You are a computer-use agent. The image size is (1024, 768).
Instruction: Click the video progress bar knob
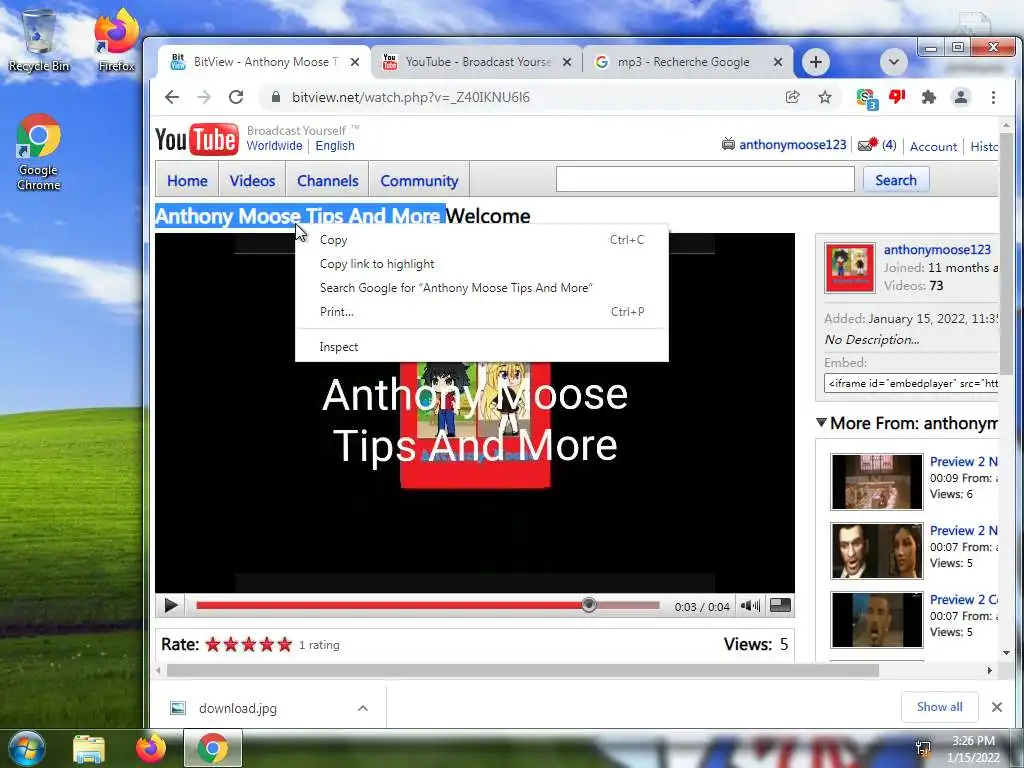tap(588, 605)
